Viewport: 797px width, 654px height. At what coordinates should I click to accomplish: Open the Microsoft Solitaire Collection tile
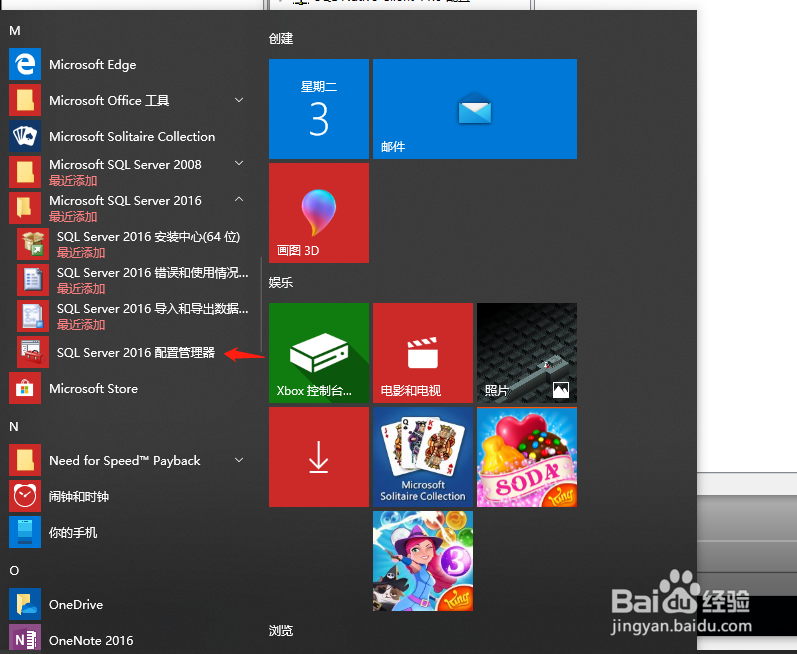pyautogui.click(x=423, y=457)
